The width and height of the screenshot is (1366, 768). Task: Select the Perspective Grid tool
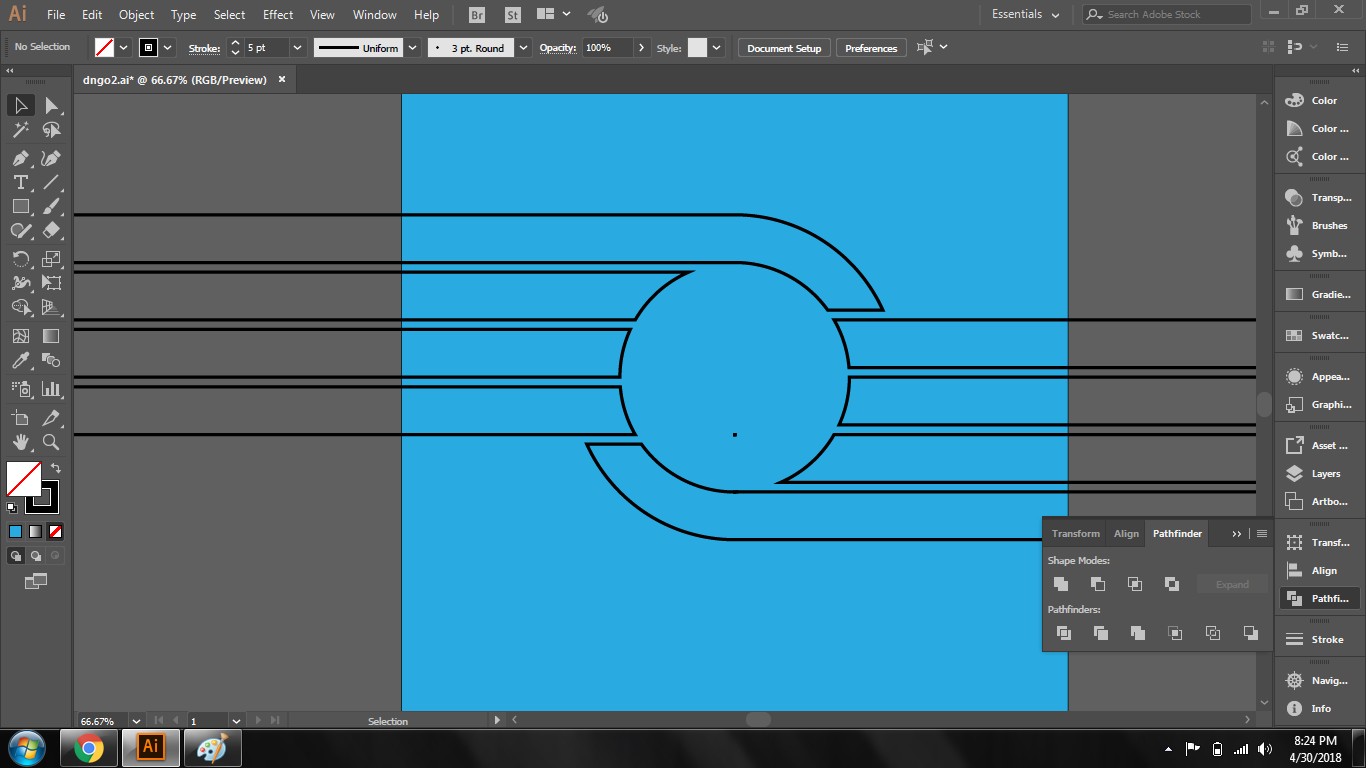(52, 307)
